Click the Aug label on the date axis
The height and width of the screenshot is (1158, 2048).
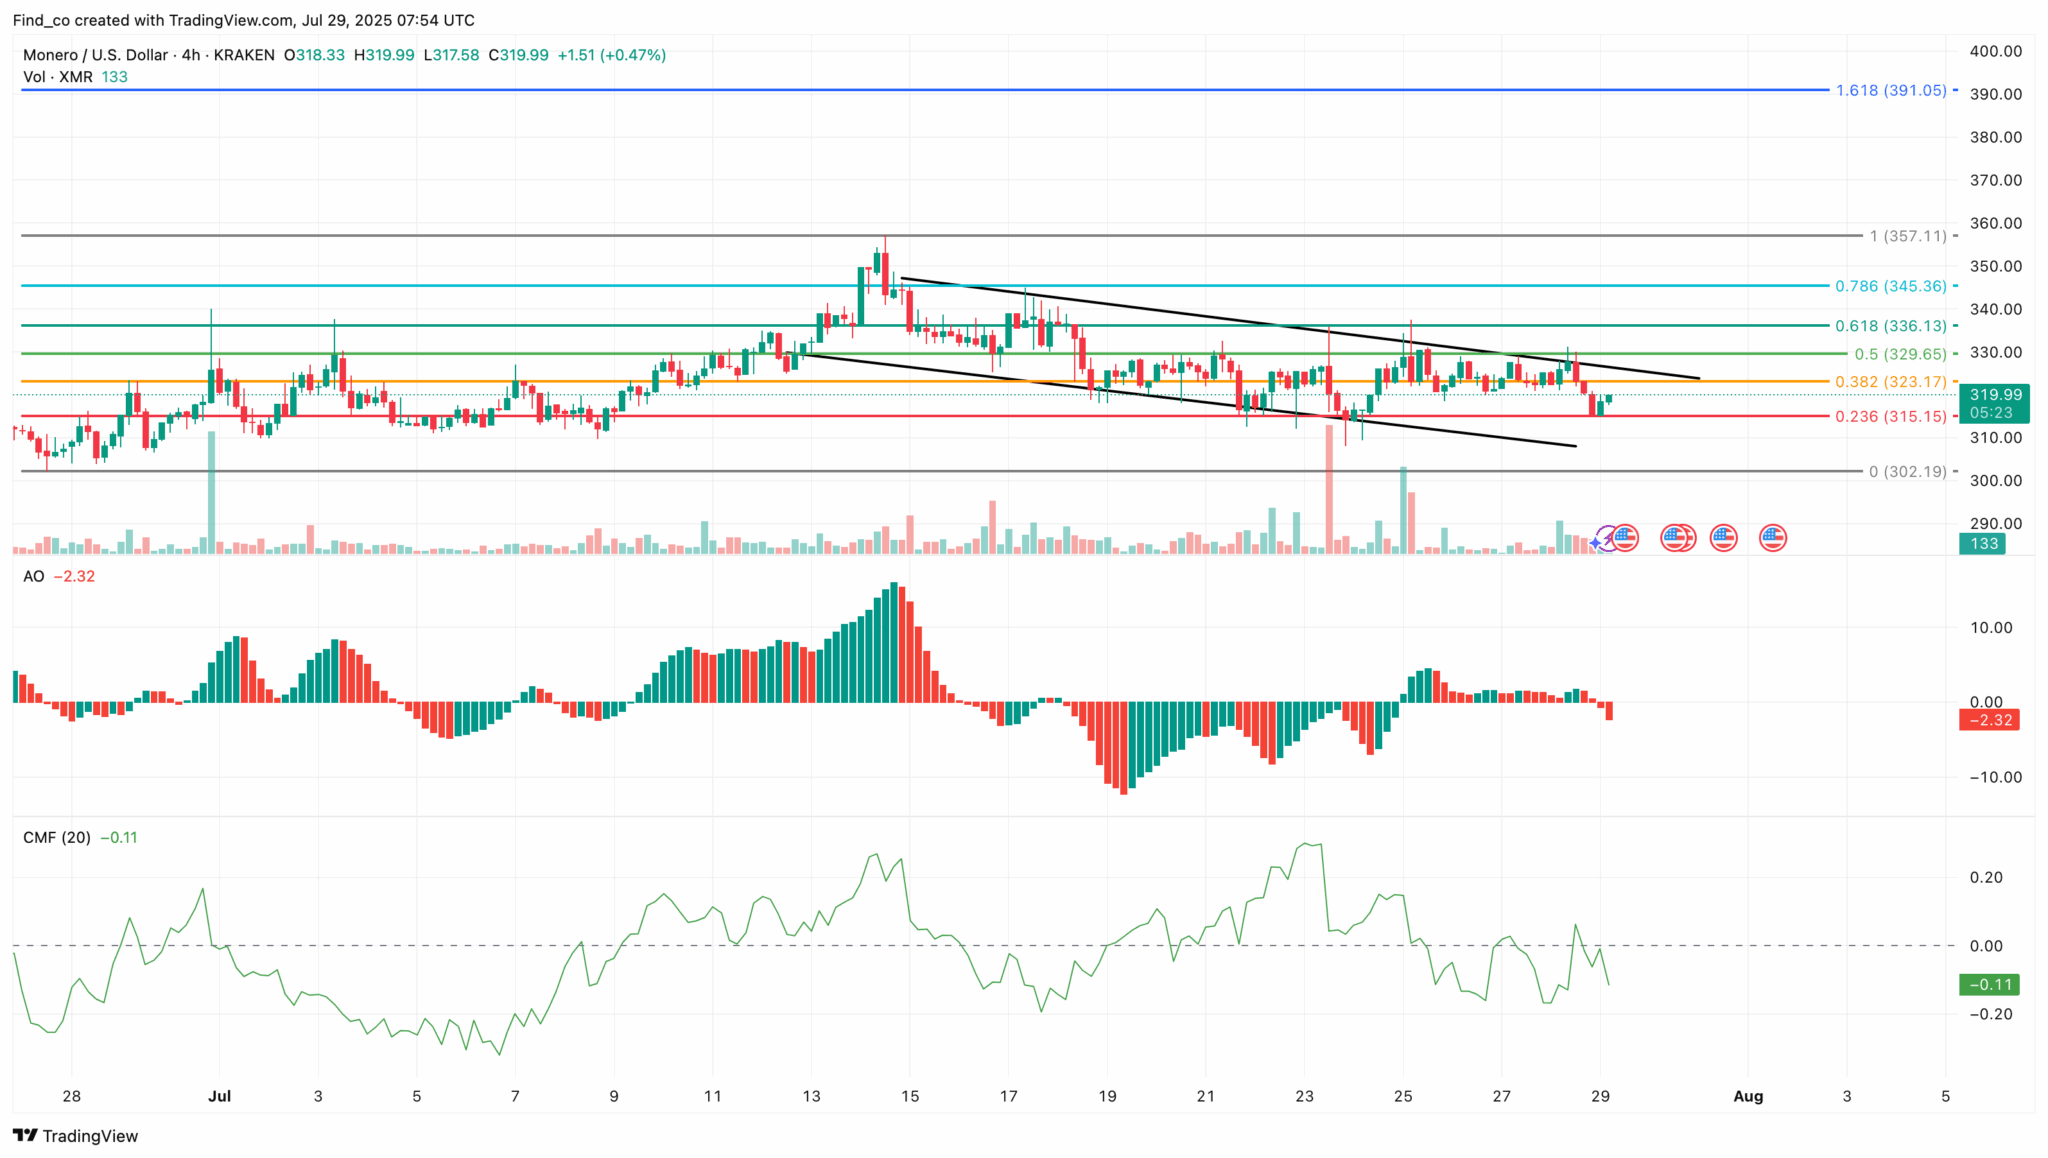[1748, 1096]
